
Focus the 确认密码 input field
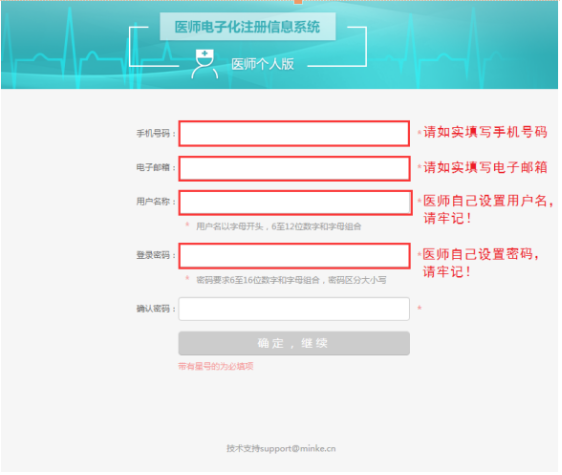[294, 309]
